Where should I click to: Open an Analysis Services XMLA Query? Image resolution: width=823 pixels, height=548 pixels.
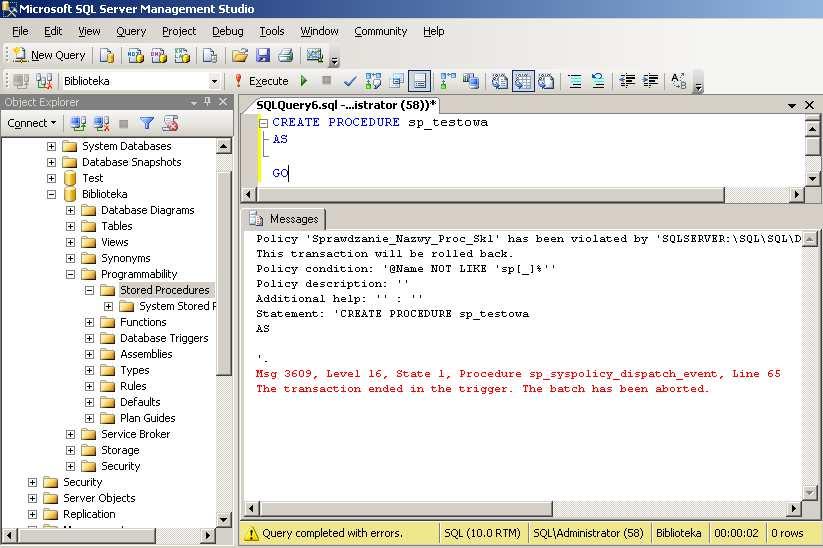pos(182,55)
